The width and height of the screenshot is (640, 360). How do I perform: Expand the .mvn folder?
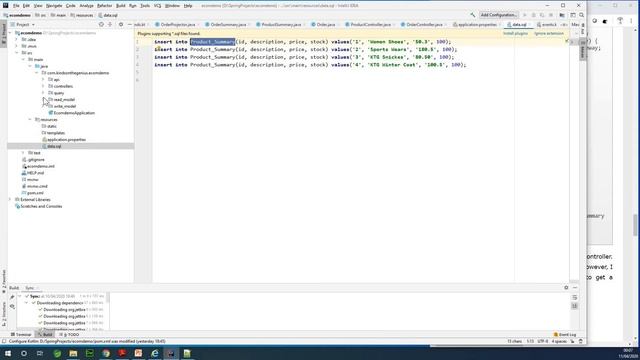pyautogui.click(x=17, y=46)
